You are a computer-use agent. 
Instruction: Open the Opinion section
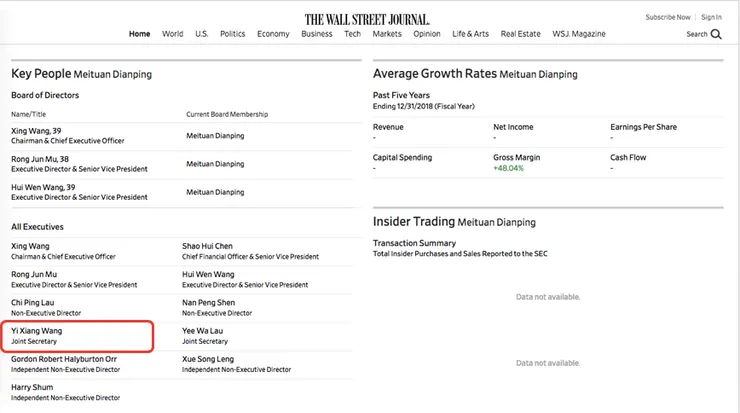427,34
